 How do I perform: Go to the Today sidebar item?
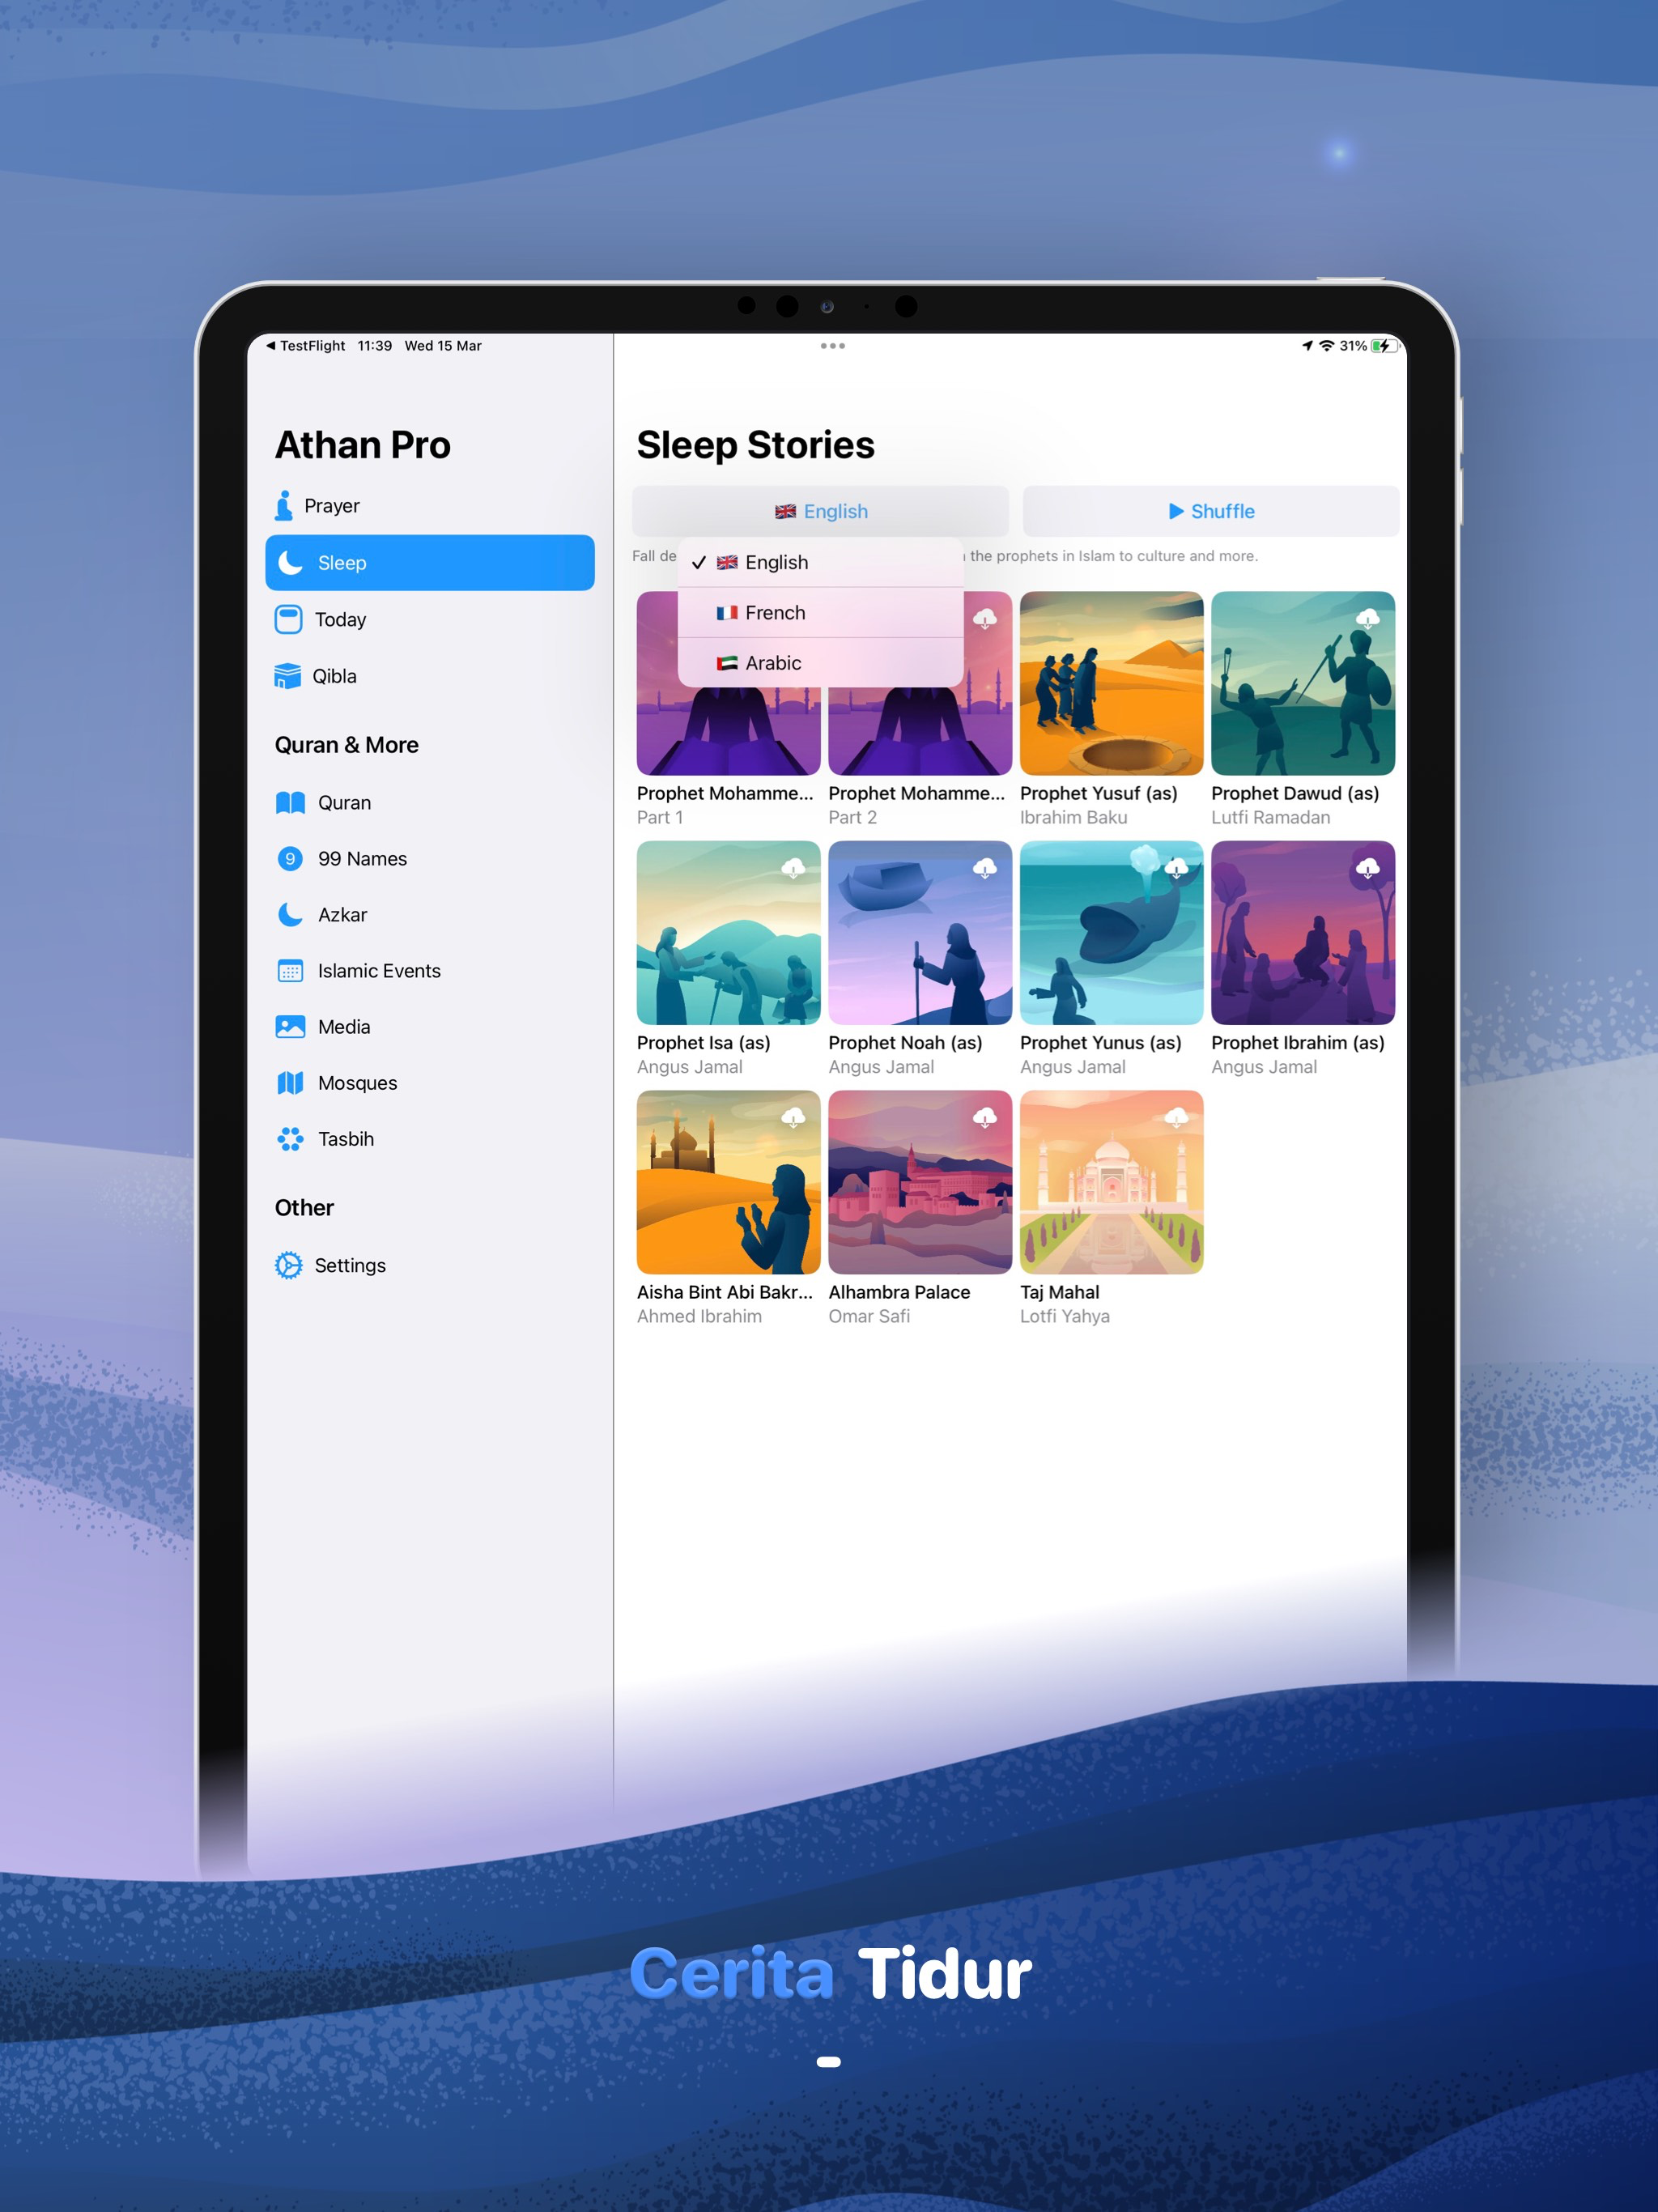click(x=430, y=620)
